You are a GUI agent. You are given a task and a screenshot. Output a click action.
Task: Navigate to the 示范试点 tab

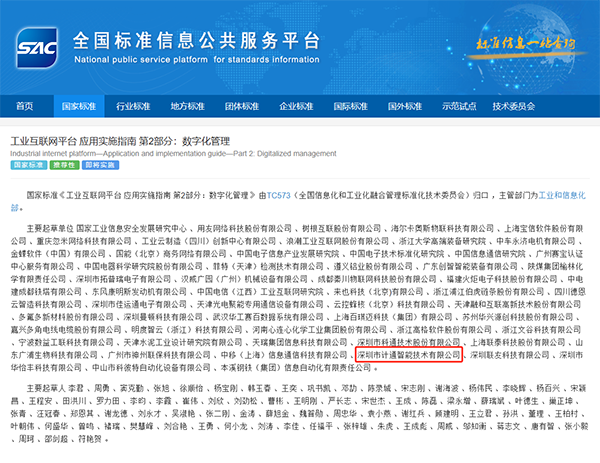[x=458, y=105]
